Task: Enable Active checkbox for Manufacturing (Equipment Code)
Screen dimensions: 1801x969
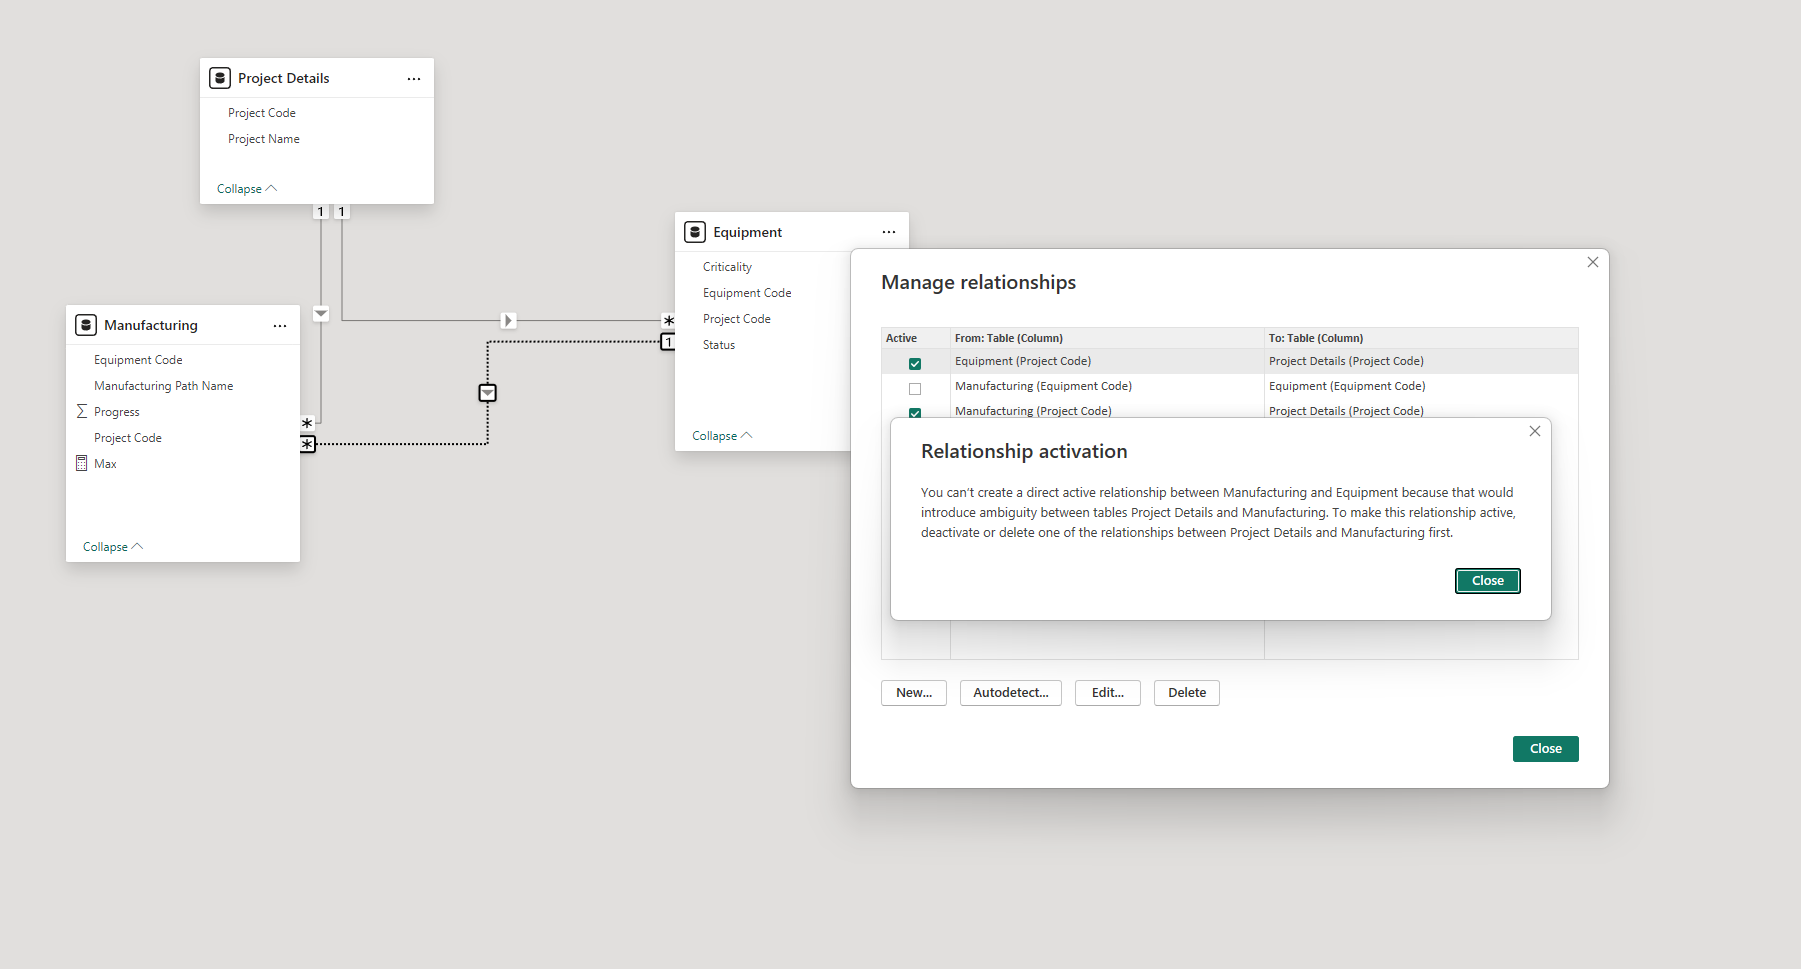Action: click(915, 388)
